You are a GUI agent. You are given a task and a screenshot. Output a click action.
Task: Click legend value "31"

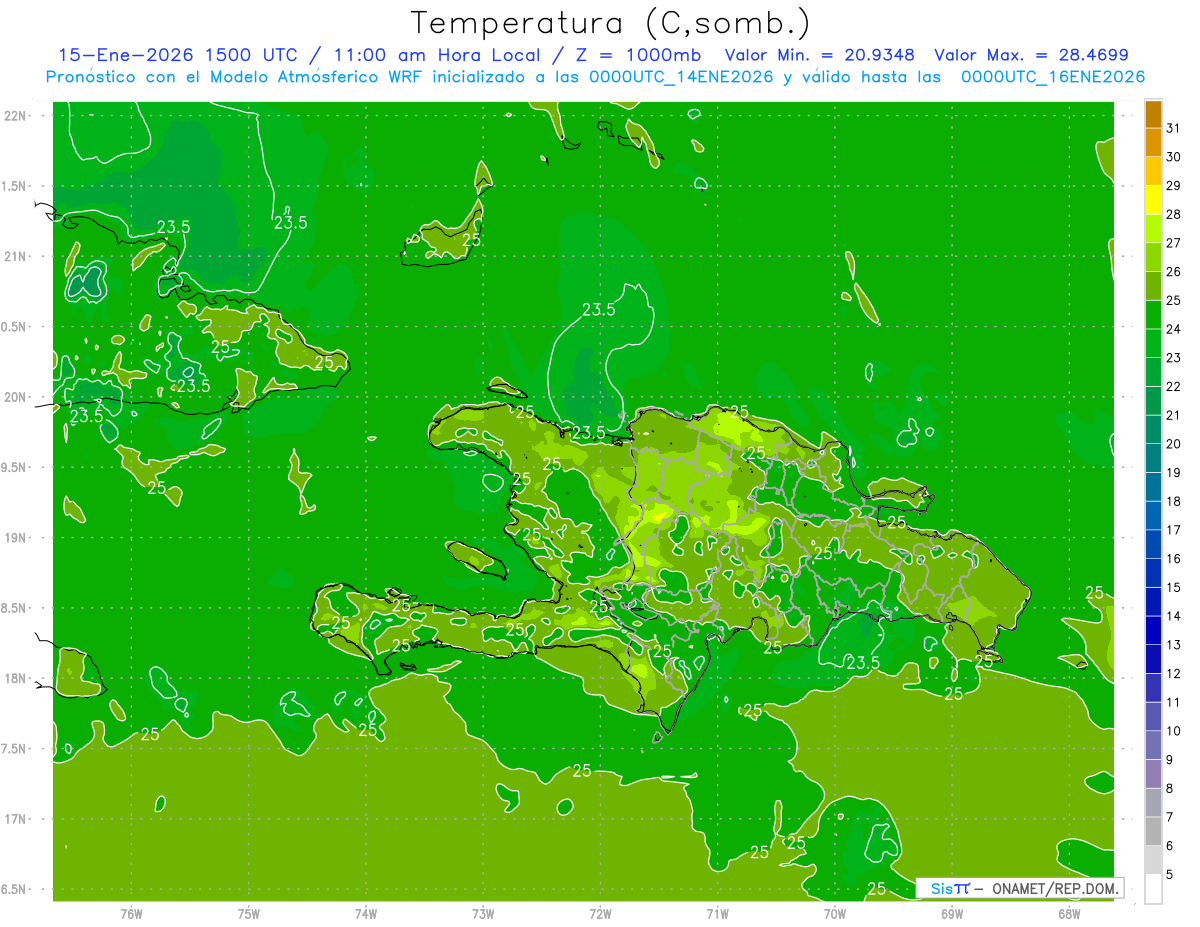point(1174,128)
